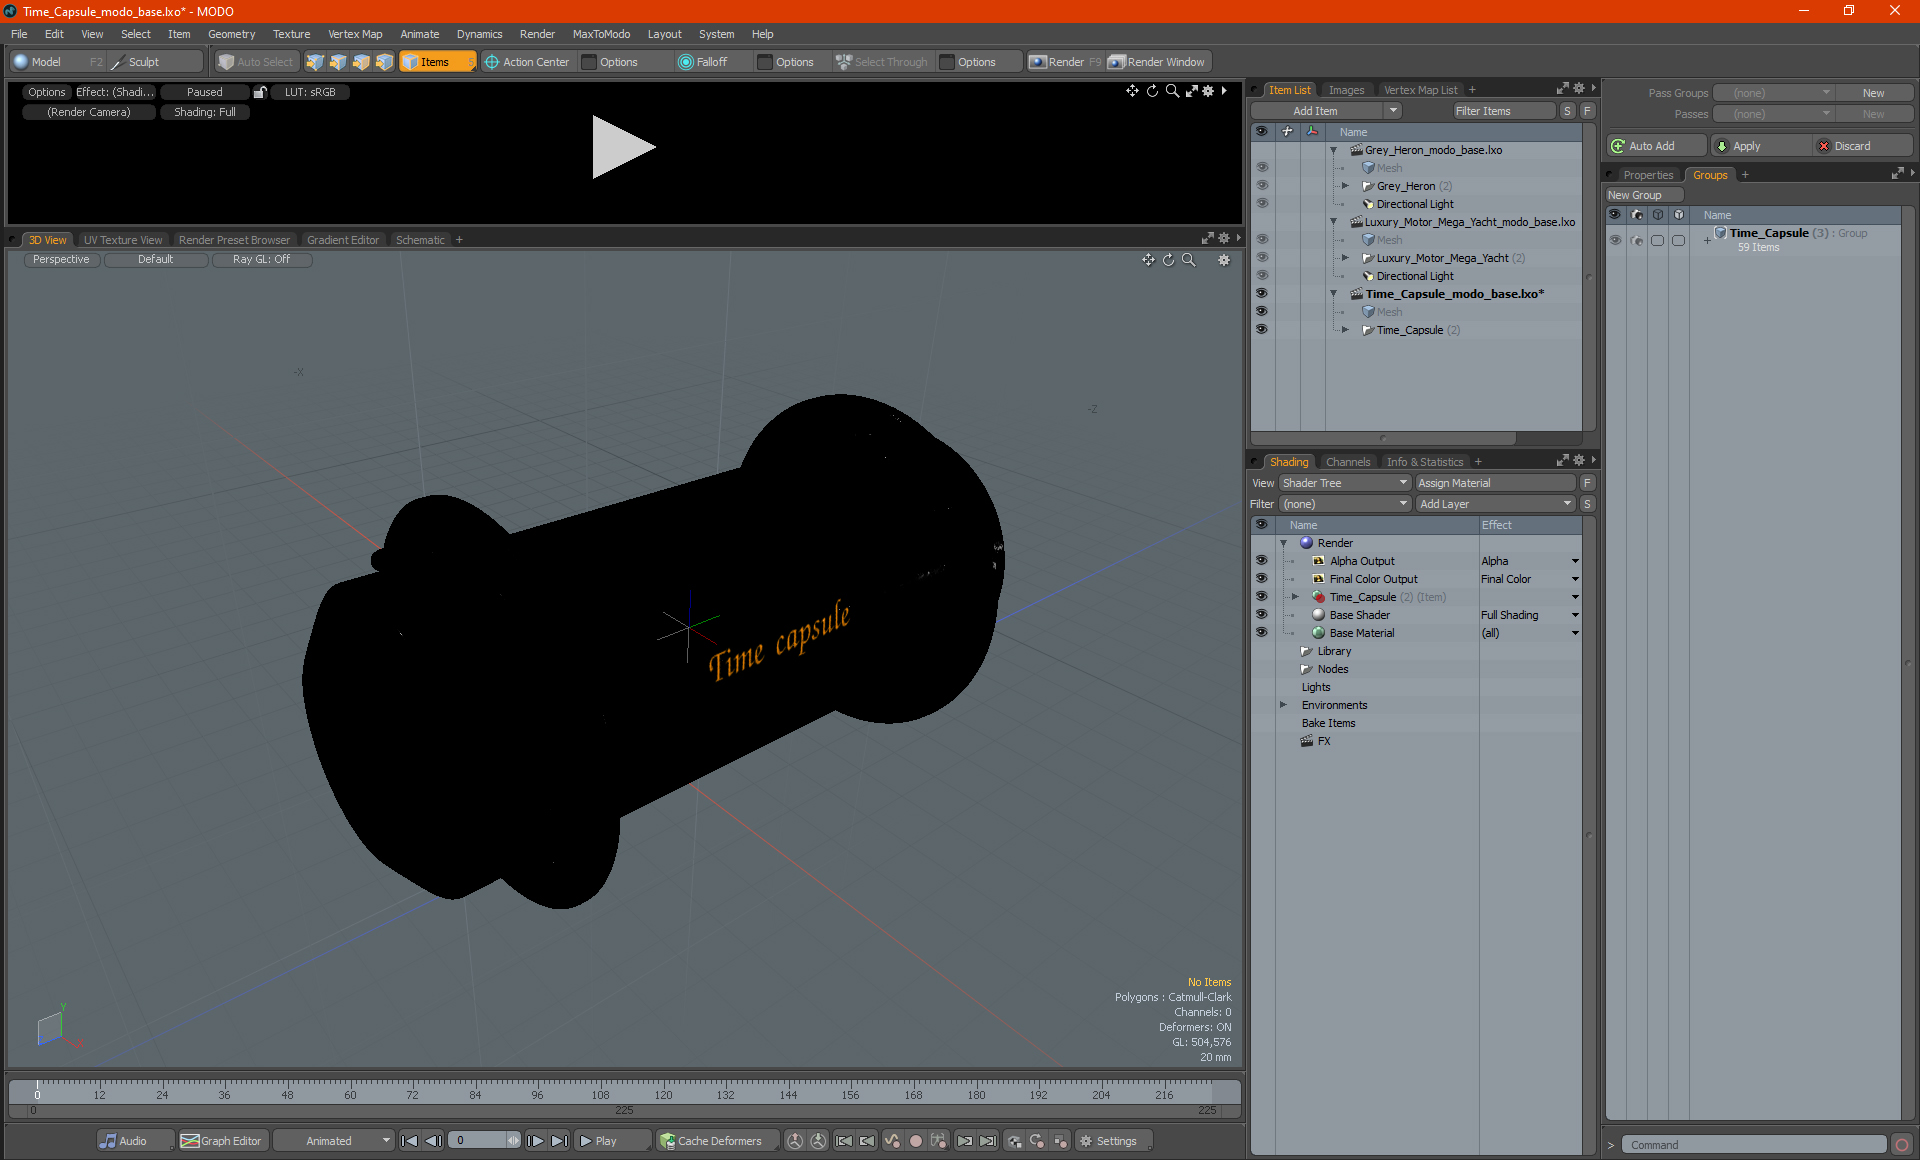Switch to Channels tab
Viewport: 1920px width, 1160px height.
(x=1347, y=462)
